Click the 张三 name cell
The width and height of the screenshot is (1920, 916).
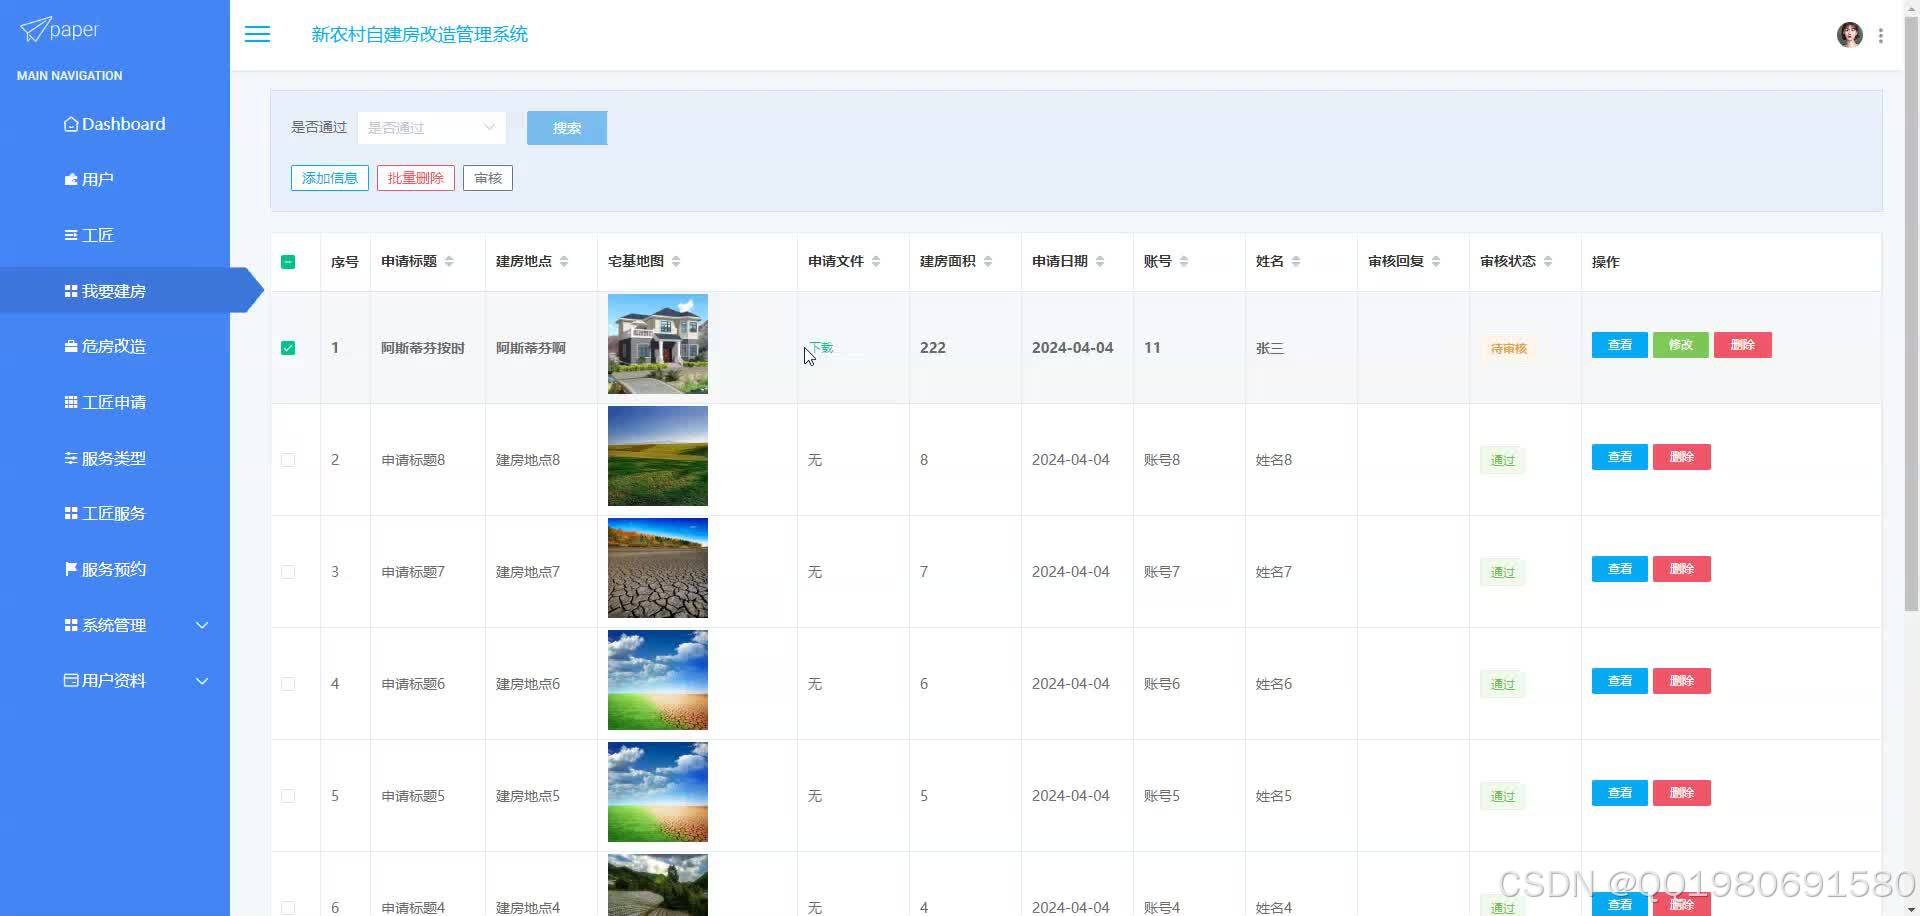[1270, 348]
